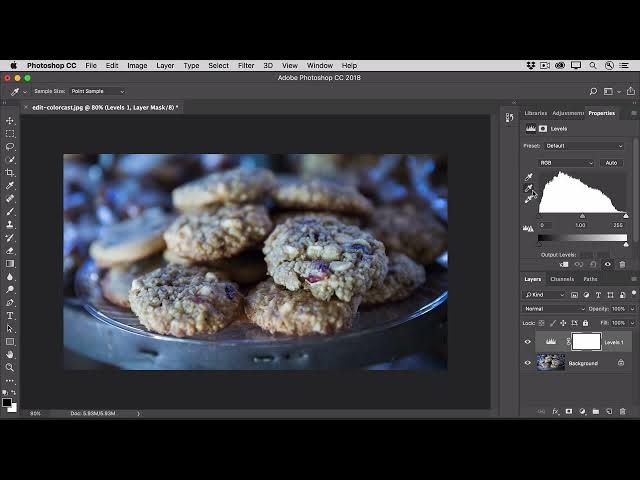Image resolution: width=640 pixels, height=480 pixels.
Task: Select the Move tool
Action: (10, 121)
